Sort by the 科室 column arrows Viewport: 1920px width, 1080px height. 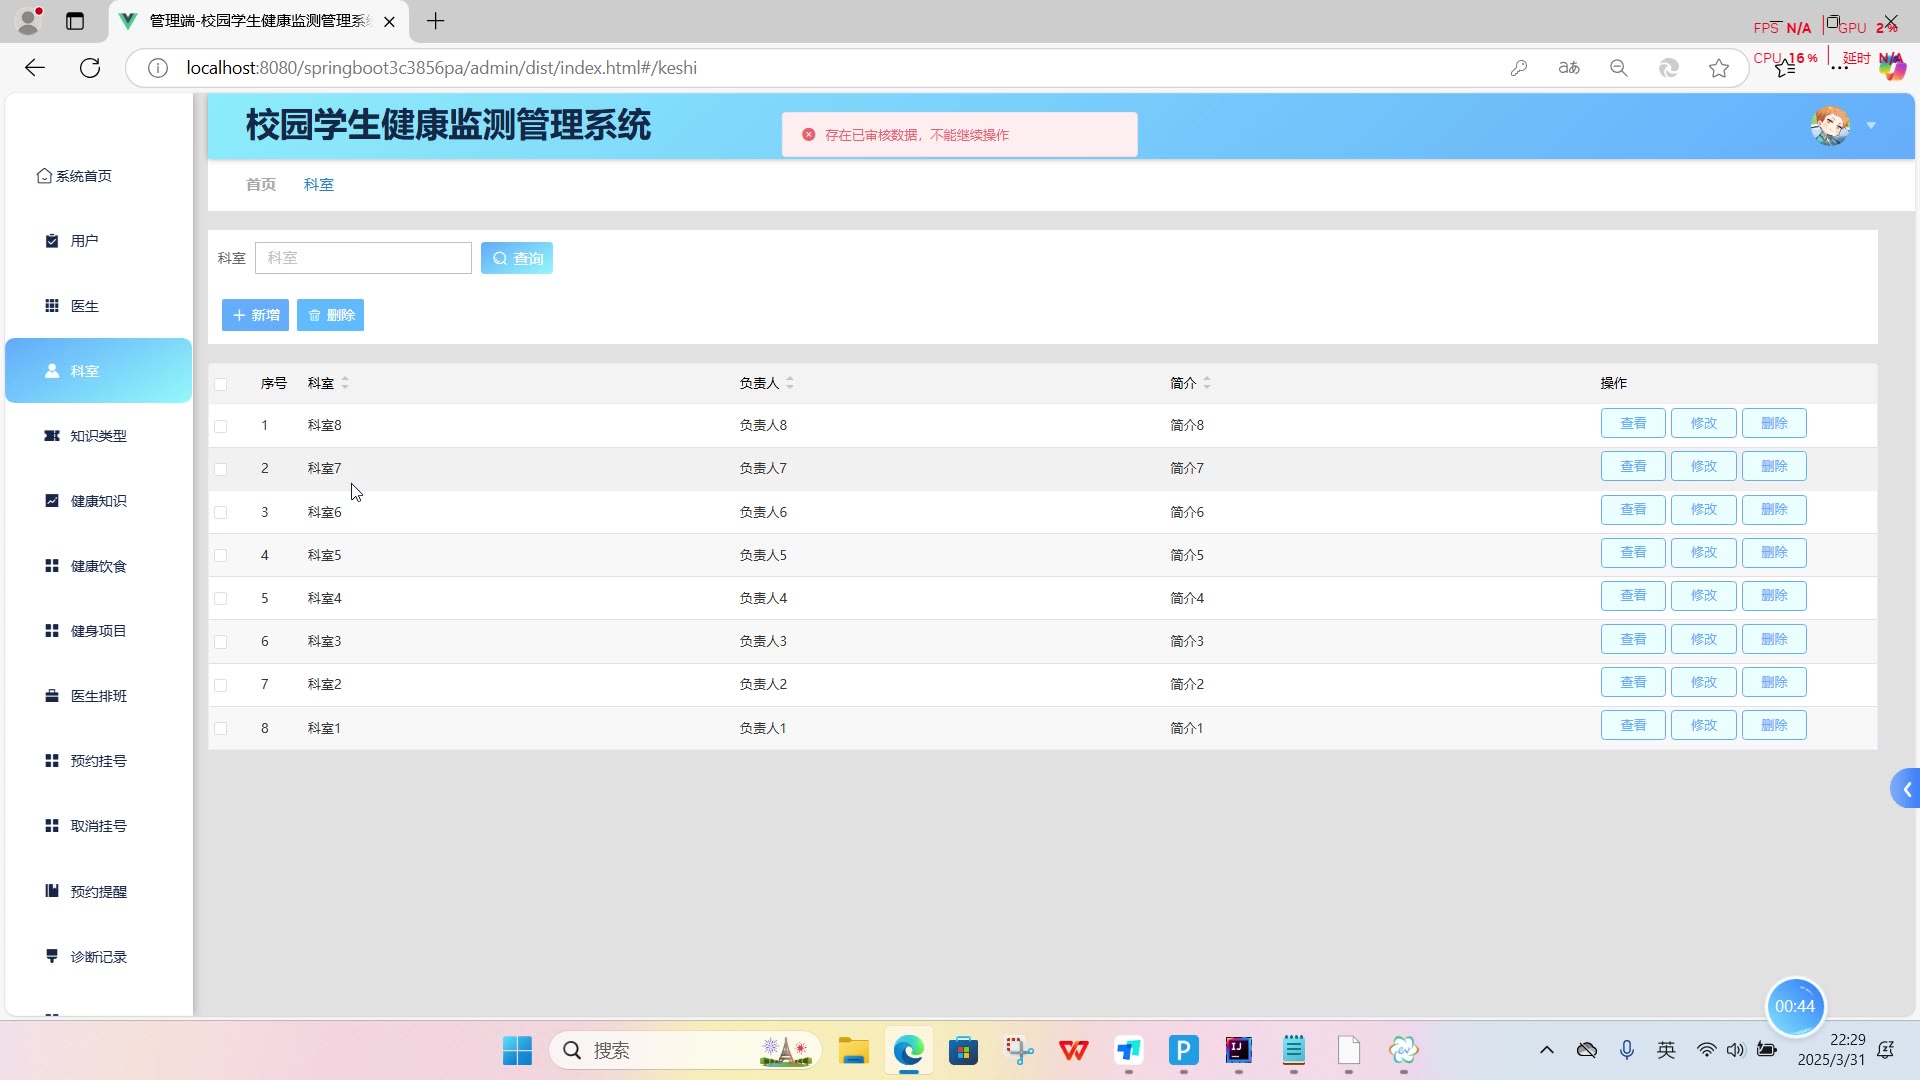(345, 383)
